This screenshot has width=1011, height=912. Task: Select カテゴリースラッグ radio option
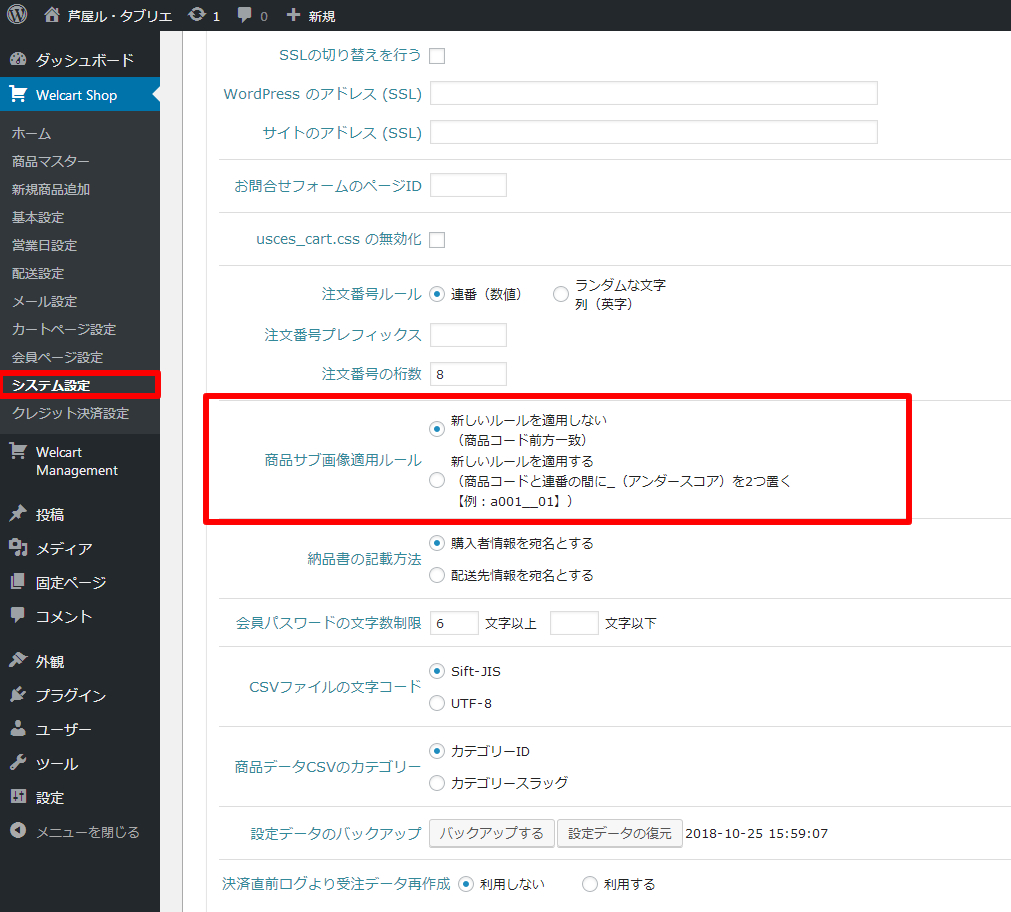437,782
